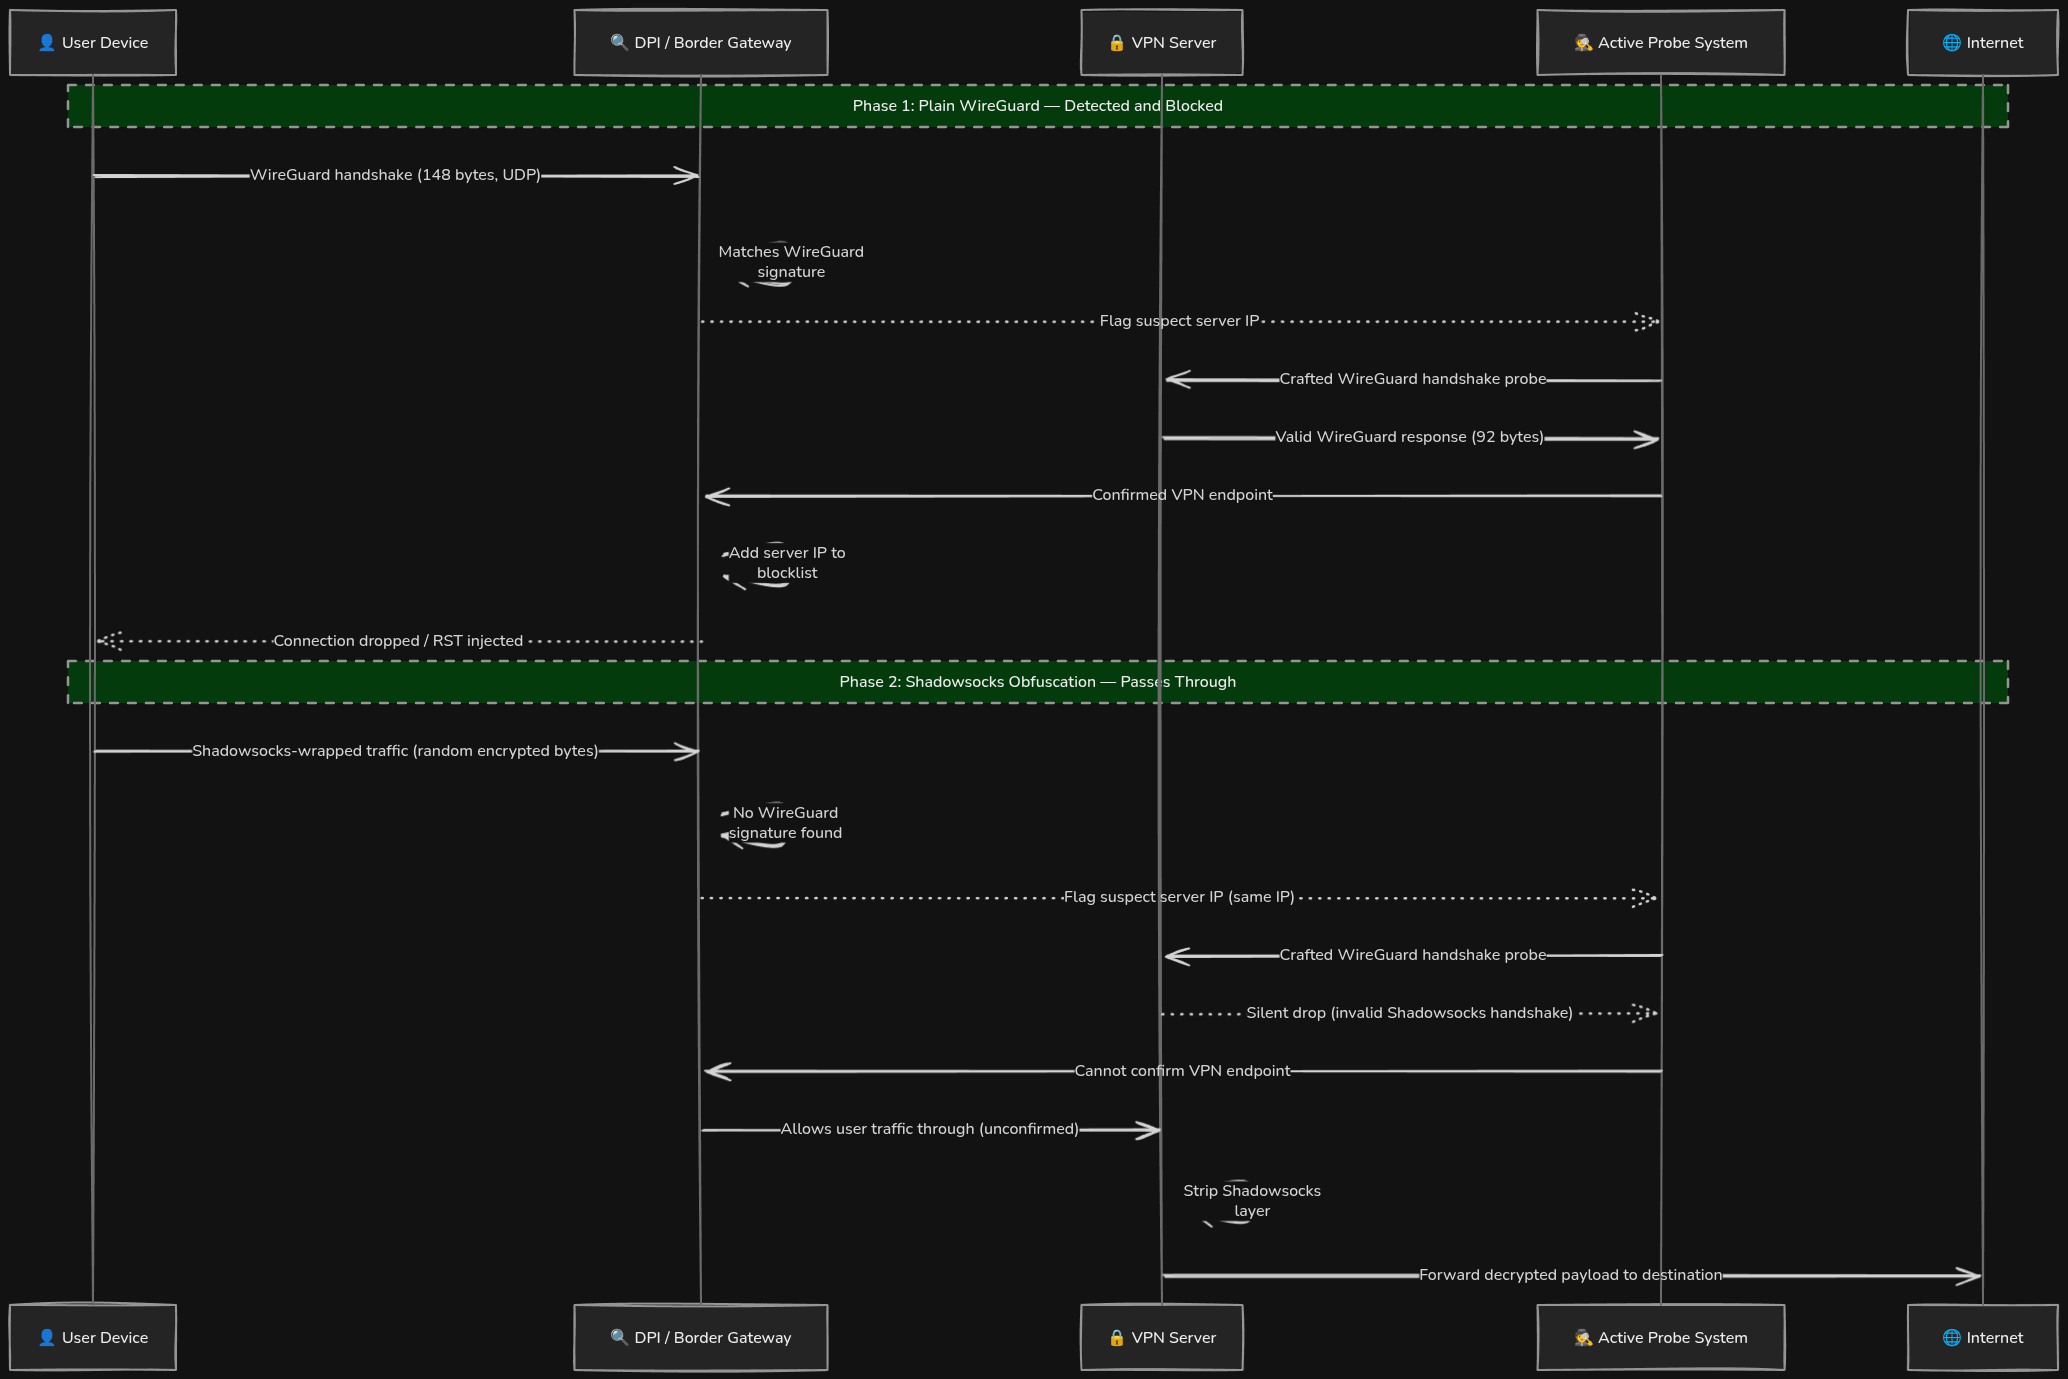The height and width of the screenshot is (1379, 2068).
Task: Click 'Forward decrypted payload to destination' label
Action: (x=1571, y=1275)
